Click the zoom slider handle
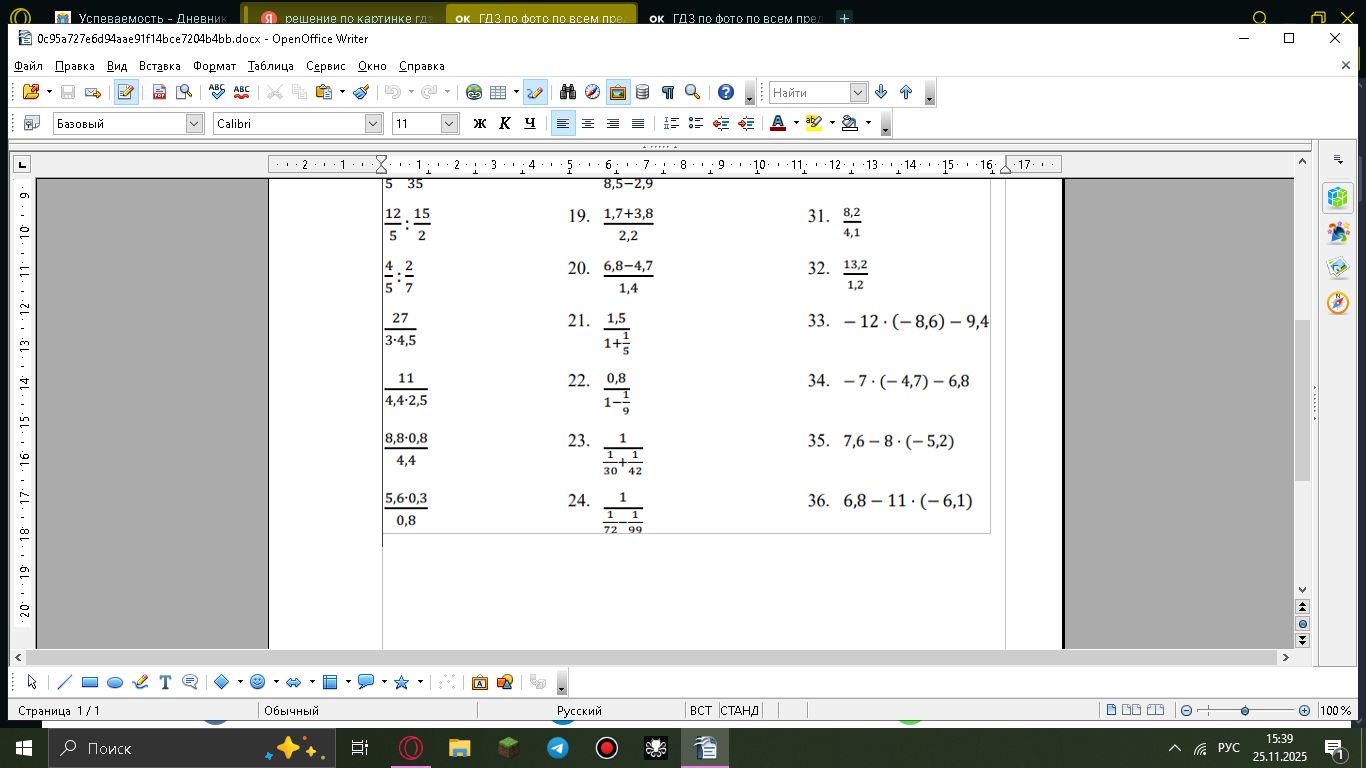 pos(1245,710)
